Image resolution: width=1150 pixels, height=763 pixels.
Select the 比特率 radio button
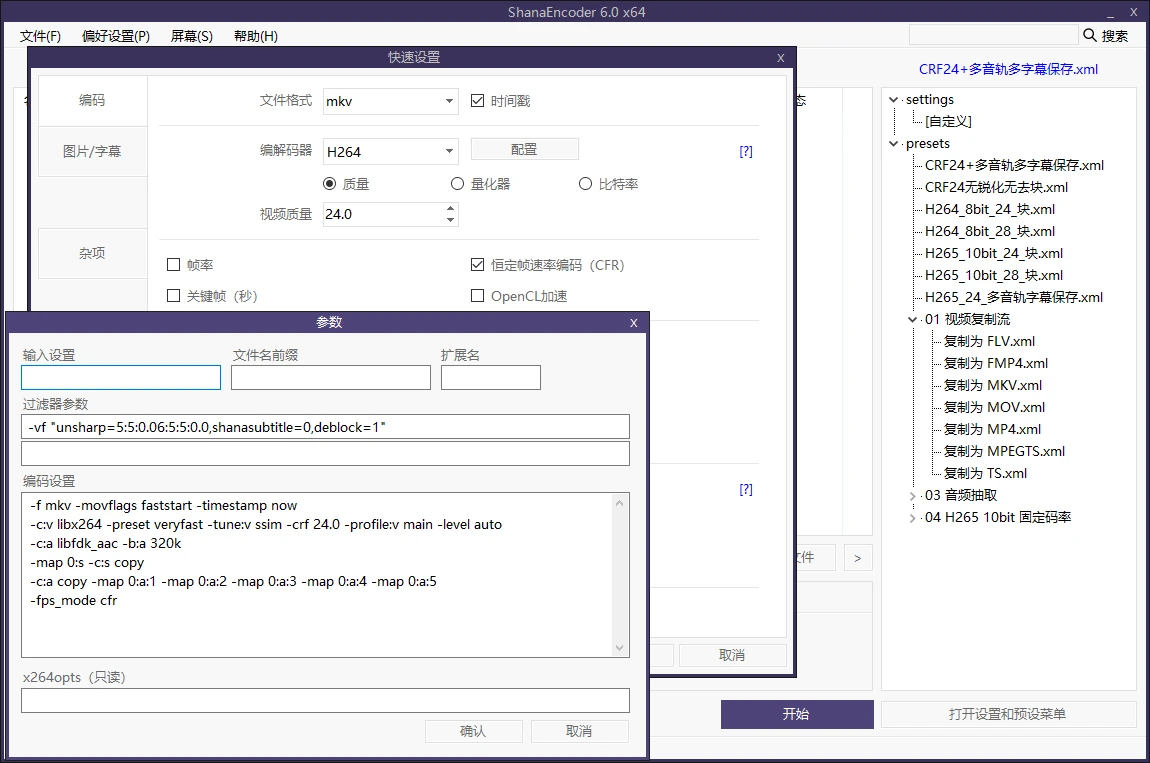pos(585,183)
